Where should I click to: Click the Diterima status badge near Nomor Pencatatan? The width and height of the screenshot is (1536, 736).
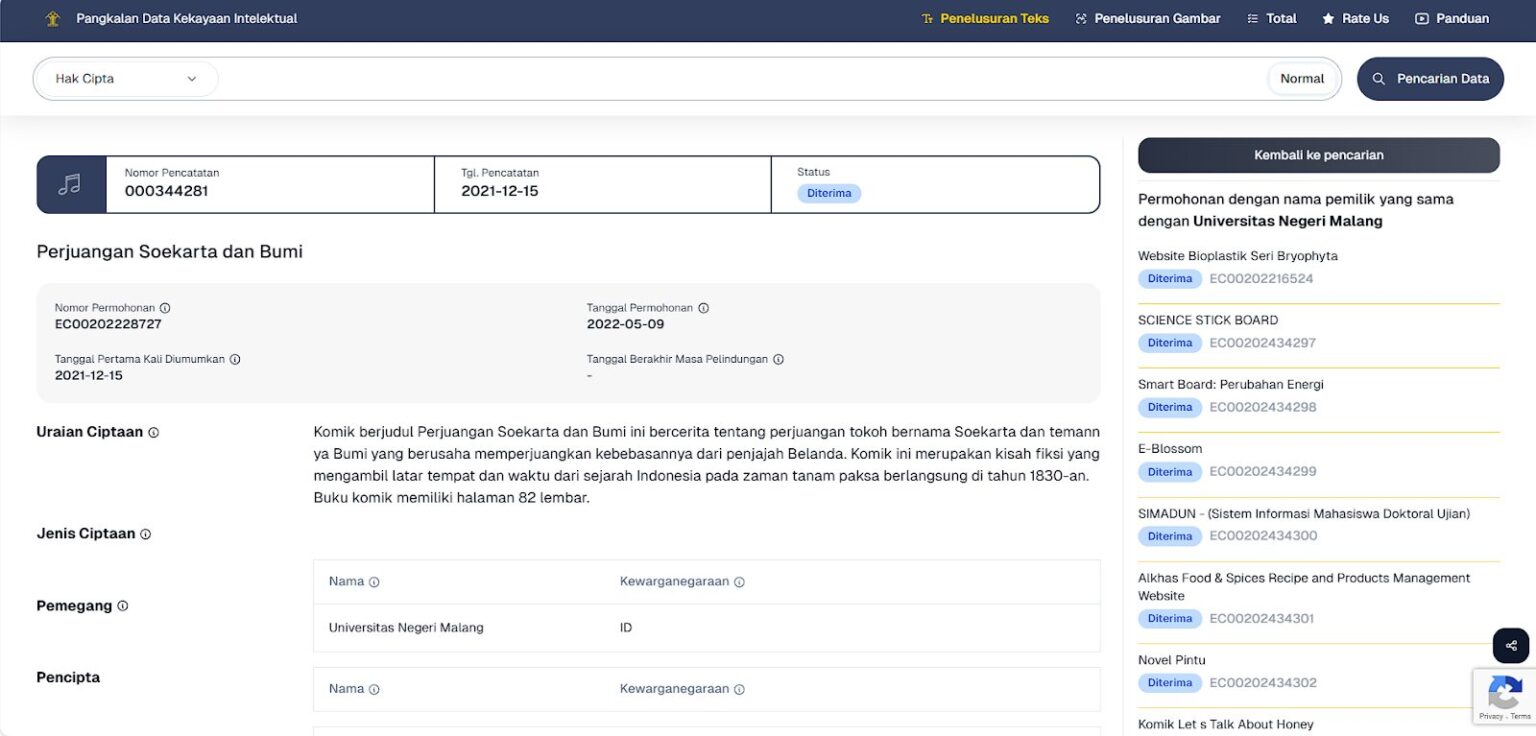(829, 192)
